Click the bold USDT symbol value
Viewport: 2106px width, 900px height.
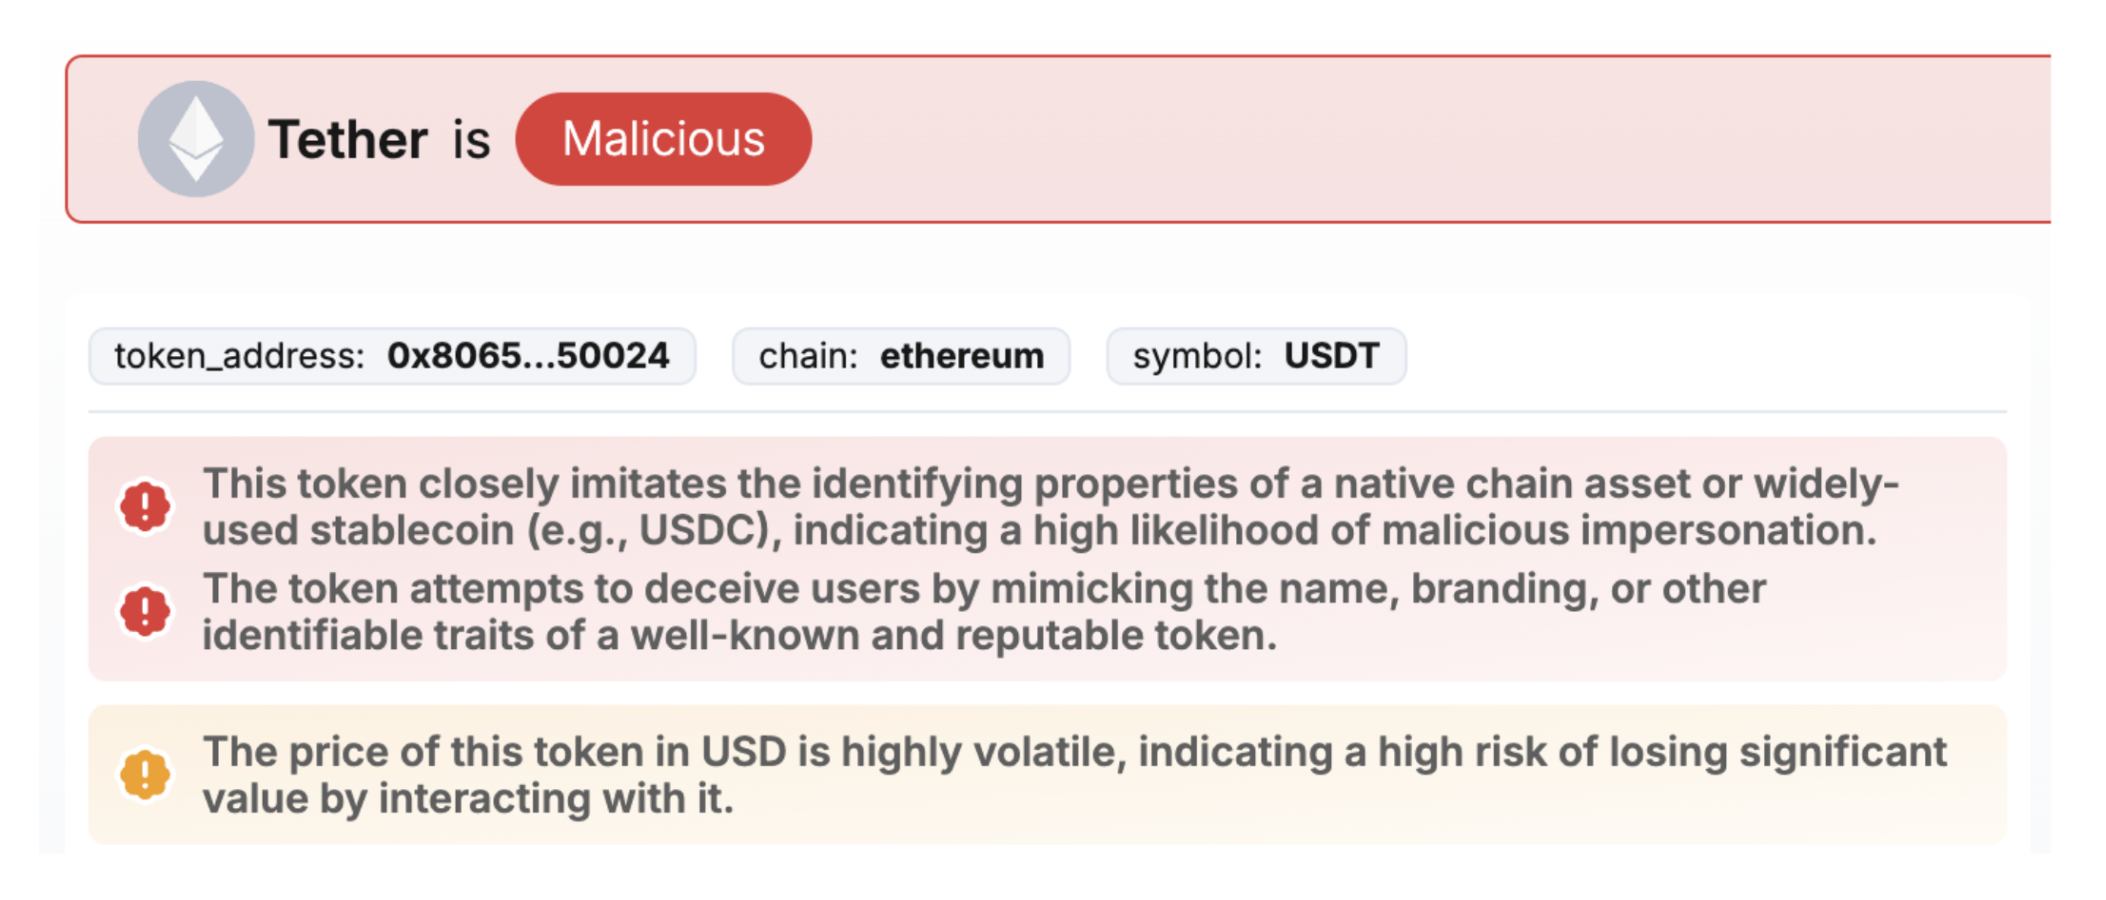[x=1332, y=356]
